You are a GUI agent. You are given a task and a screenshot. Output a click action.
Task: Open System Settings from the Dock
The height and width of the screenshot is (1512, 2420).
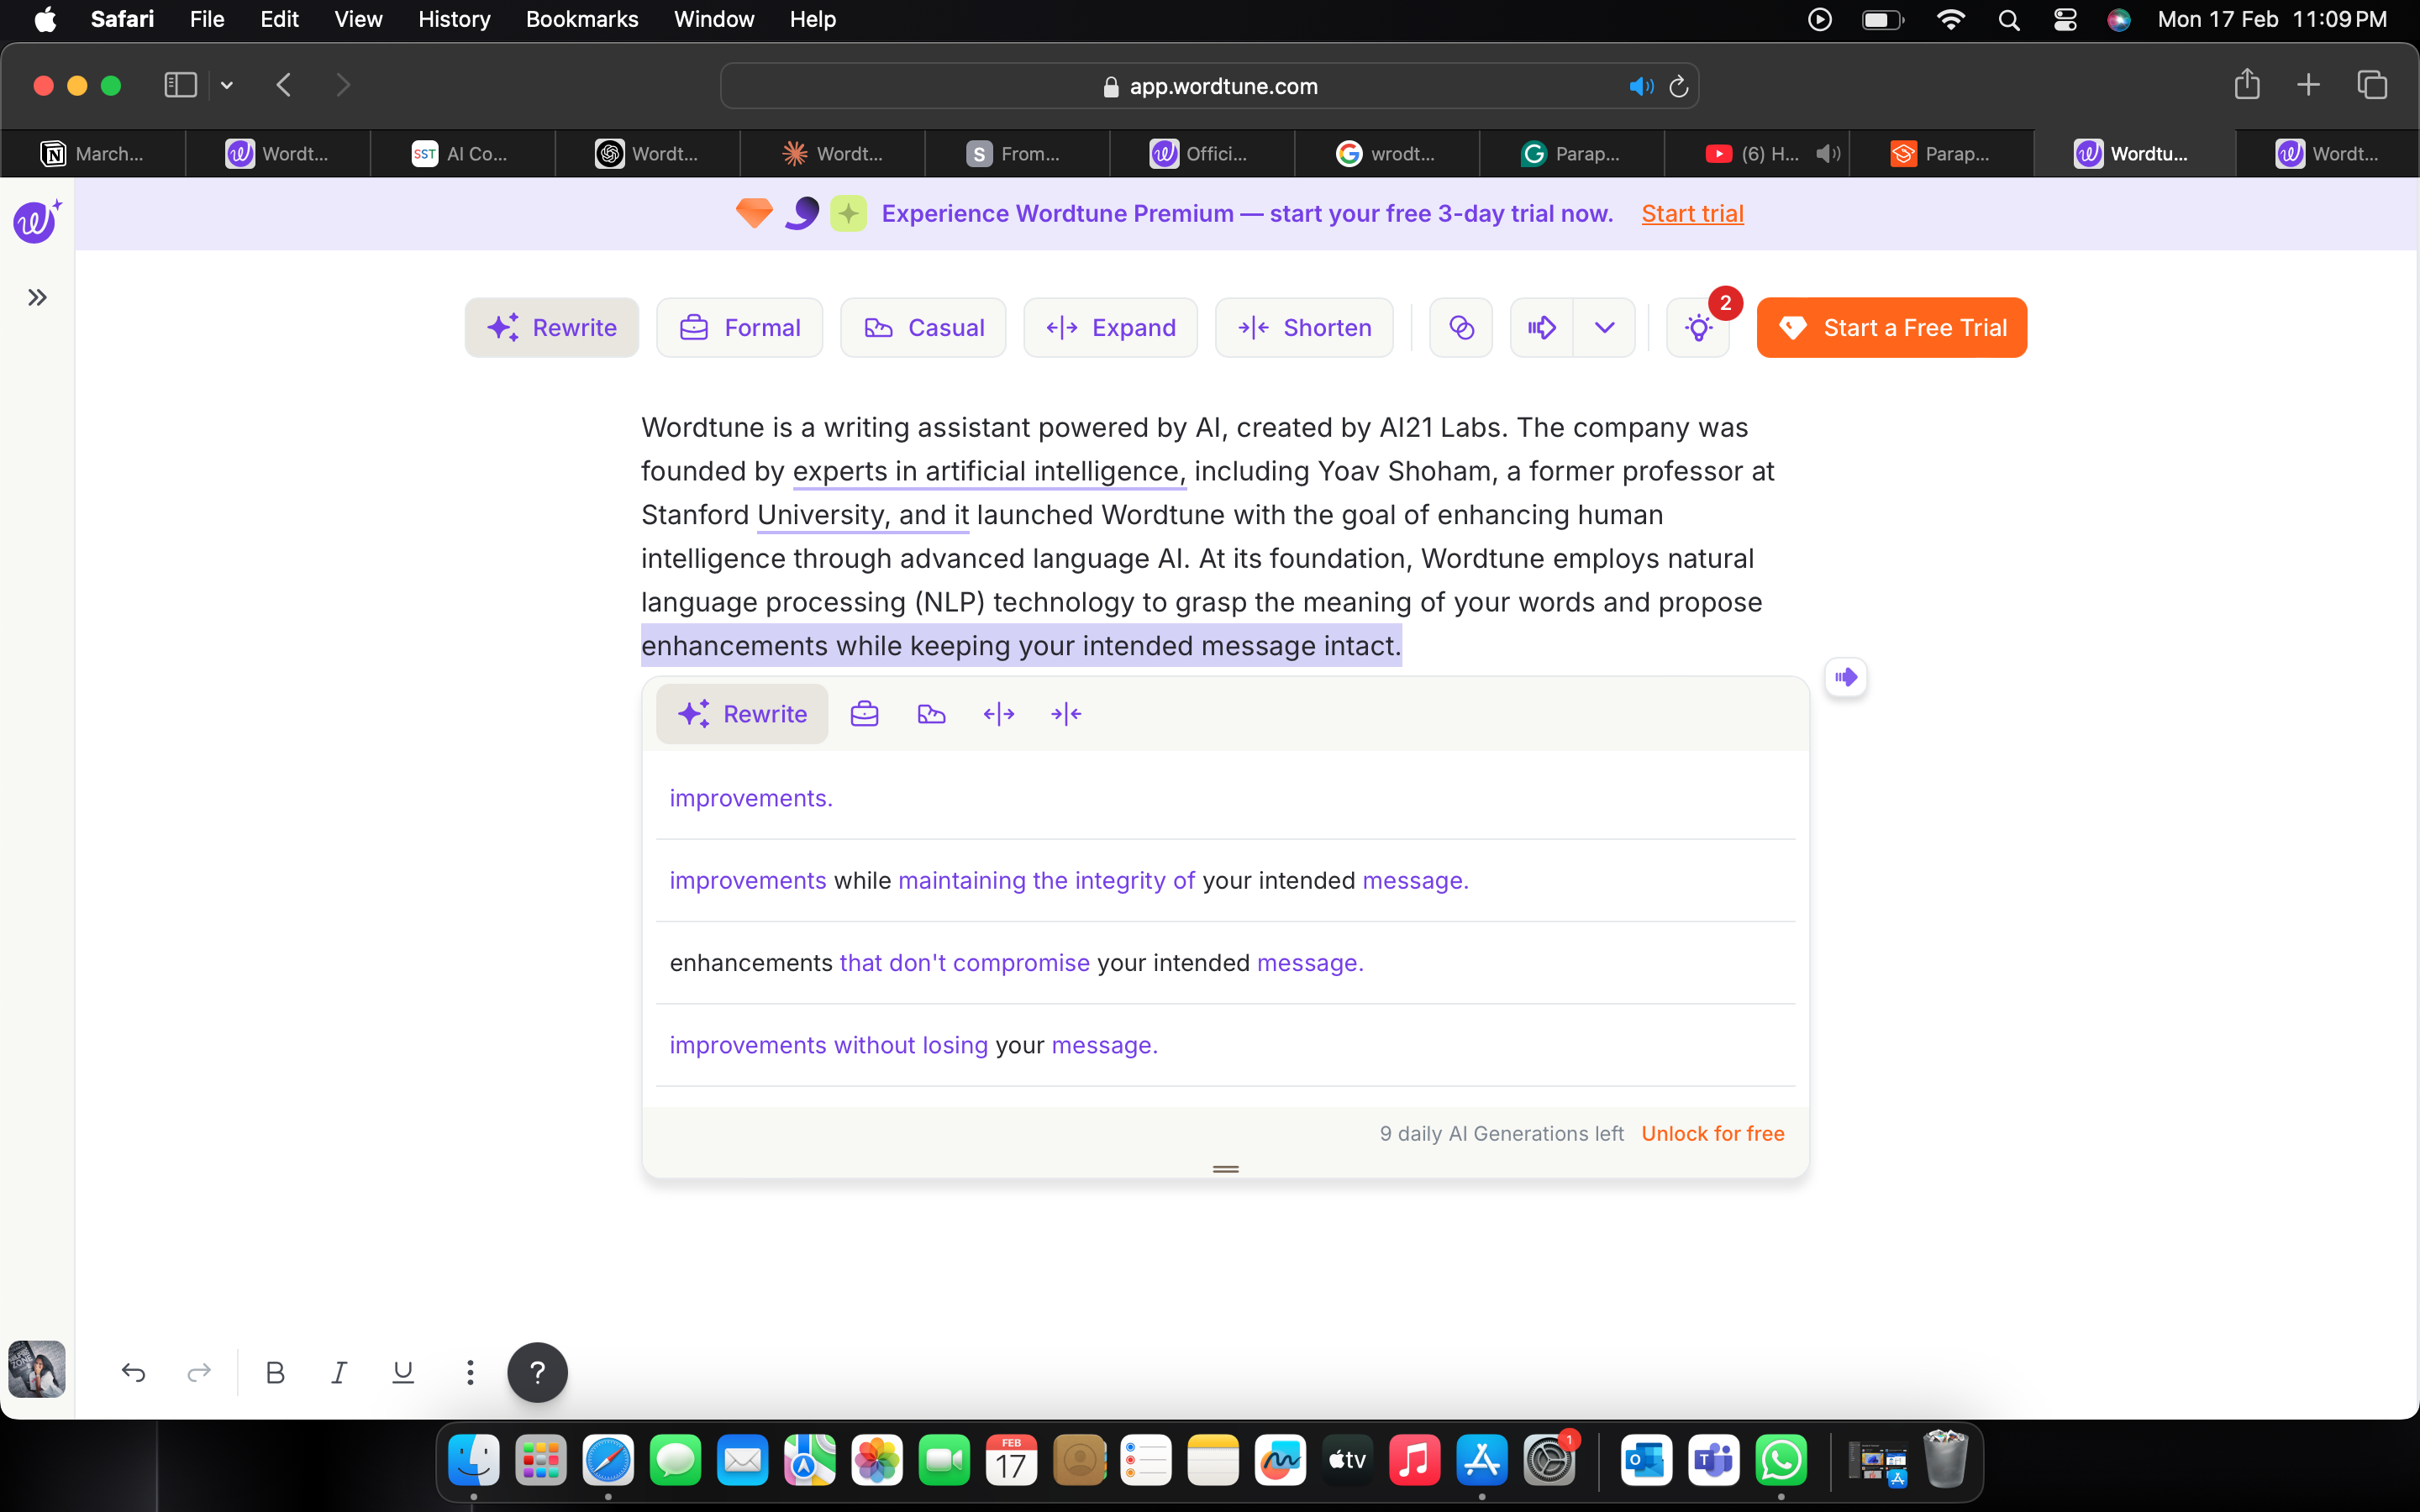[1549, 1461]
